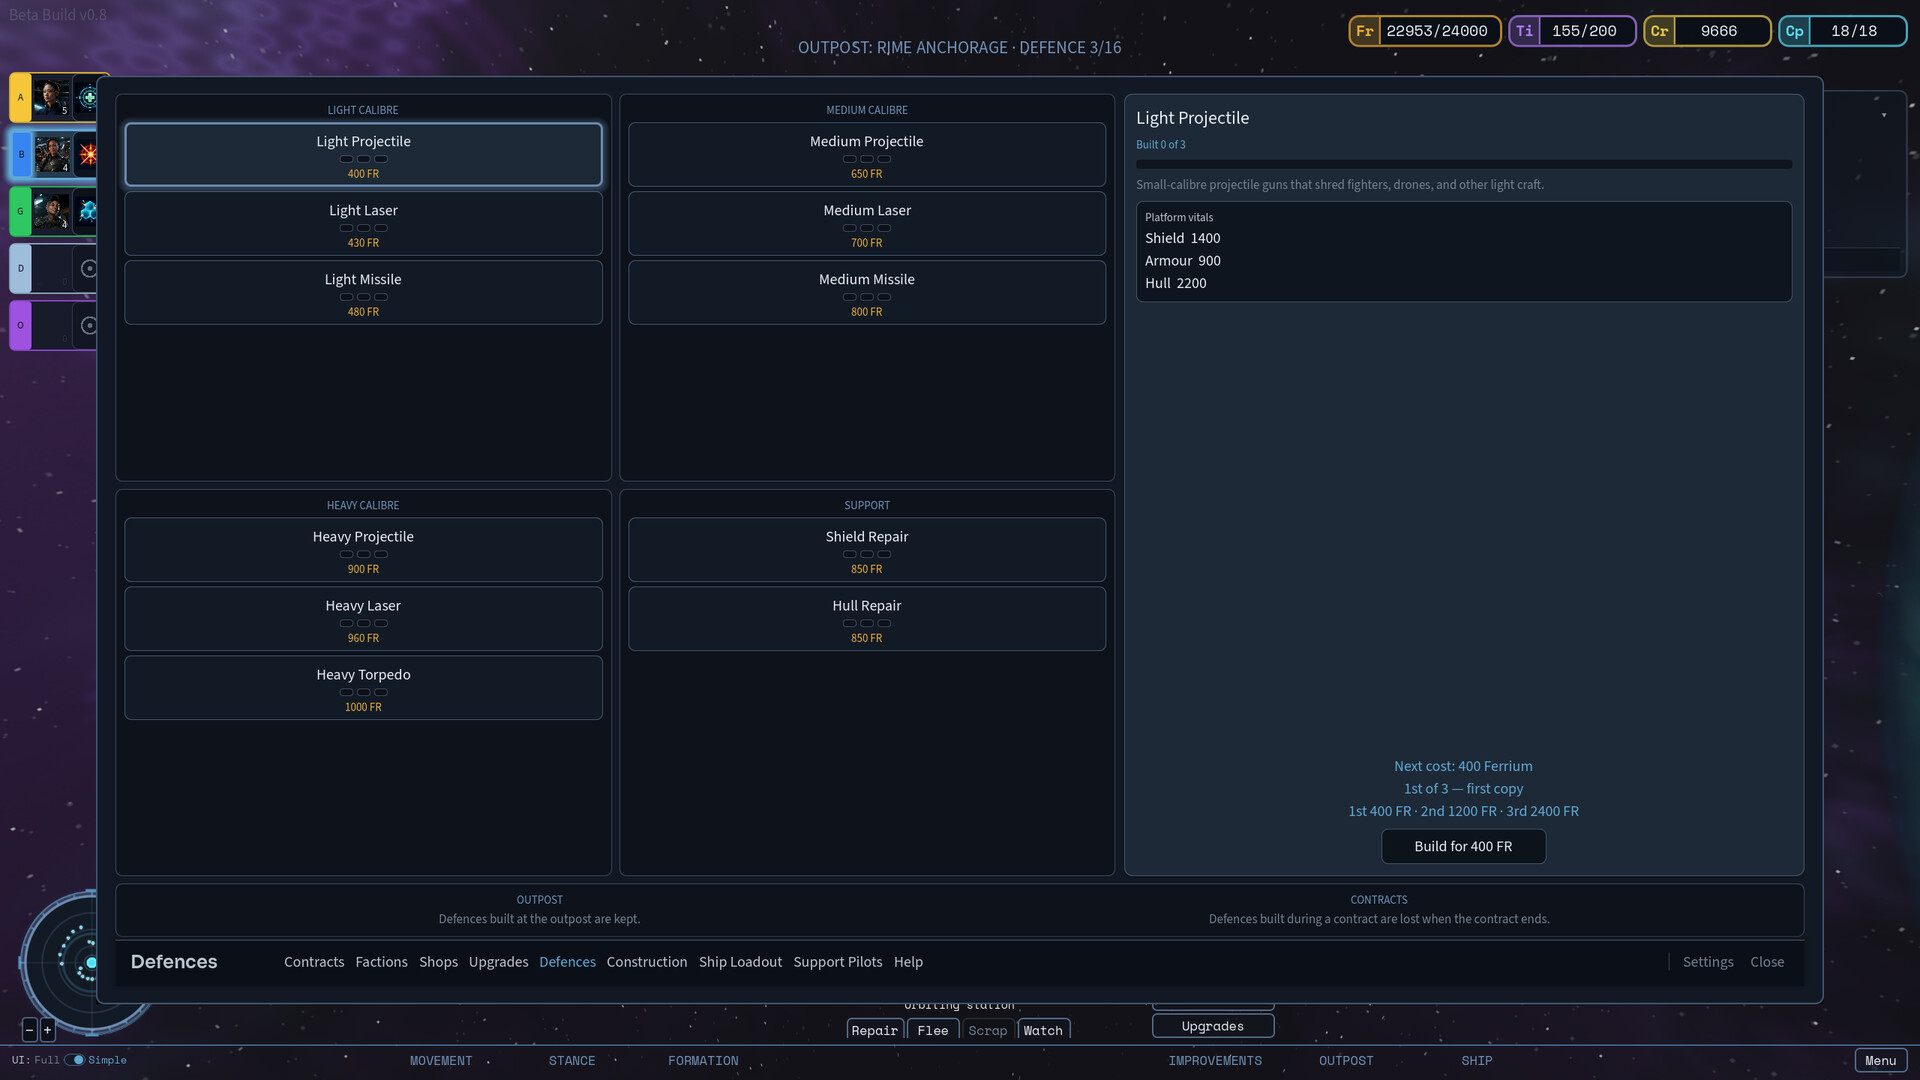Image resolution: width=1920 pixels, height=1080 pixels.
Task: Select squad A pilot portrait
Action: (x=52, y=98)
